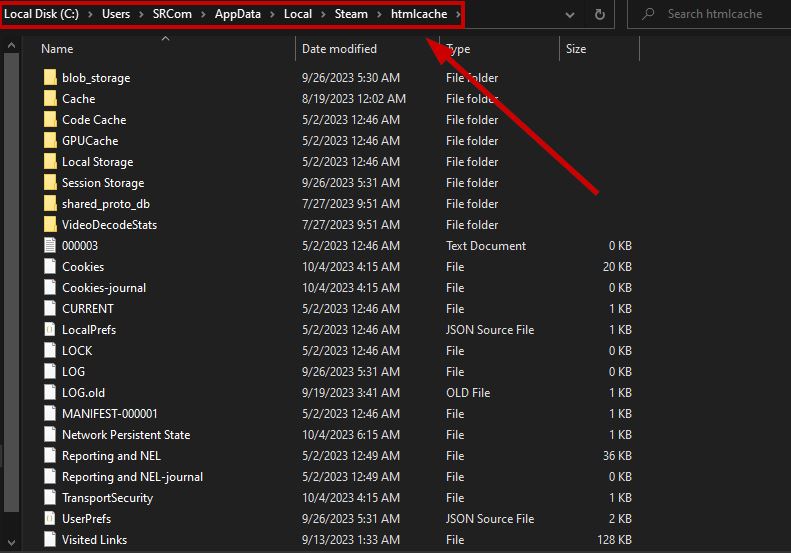Click the Size column header
This screenshot has width=791, height=553.
coord(577,49)
